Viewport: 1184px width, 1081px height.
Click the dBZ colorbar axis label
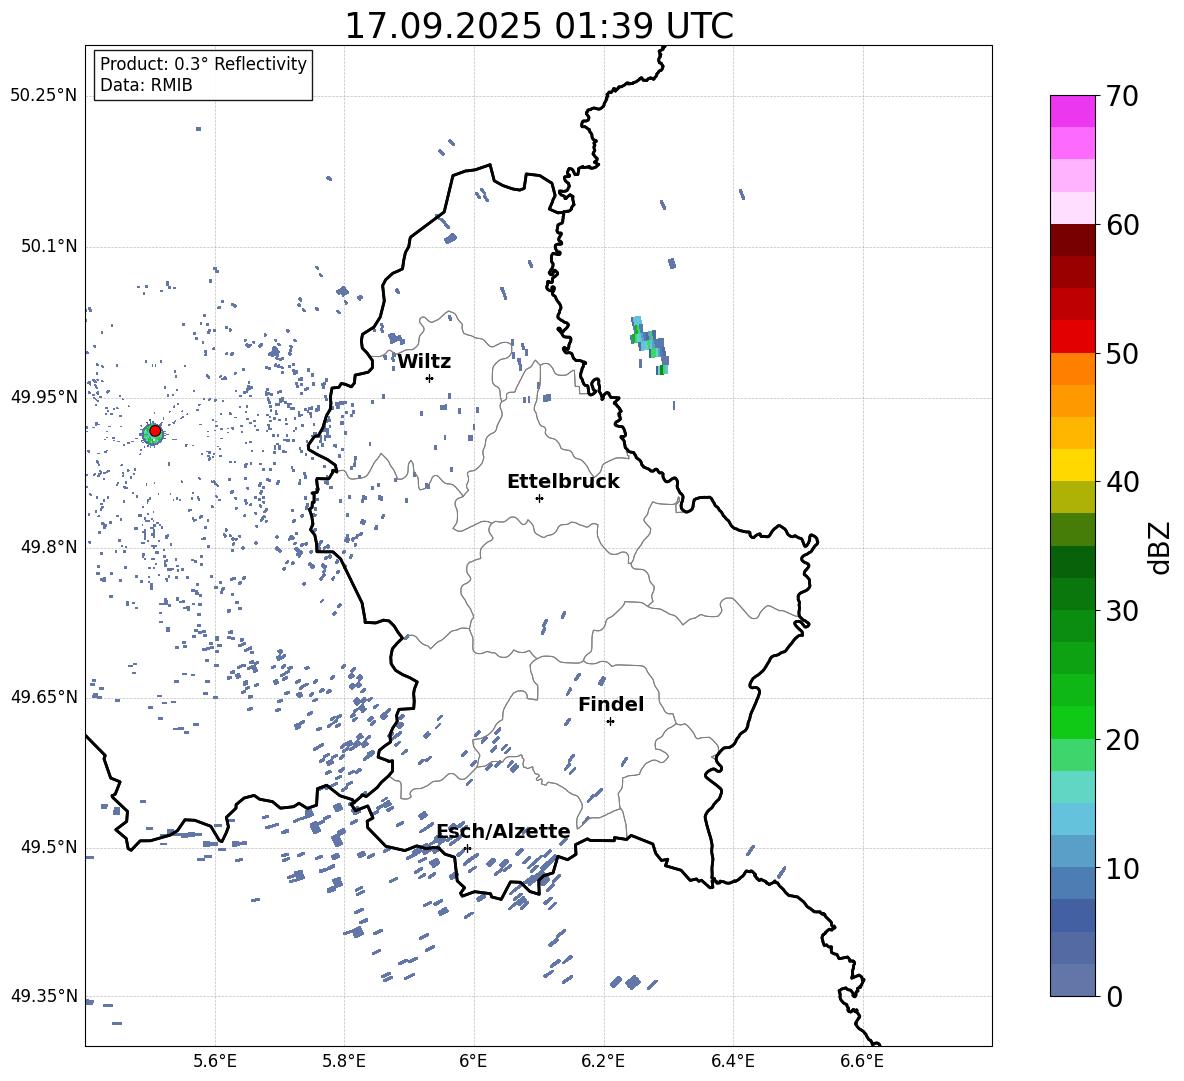coord(1161,547)
